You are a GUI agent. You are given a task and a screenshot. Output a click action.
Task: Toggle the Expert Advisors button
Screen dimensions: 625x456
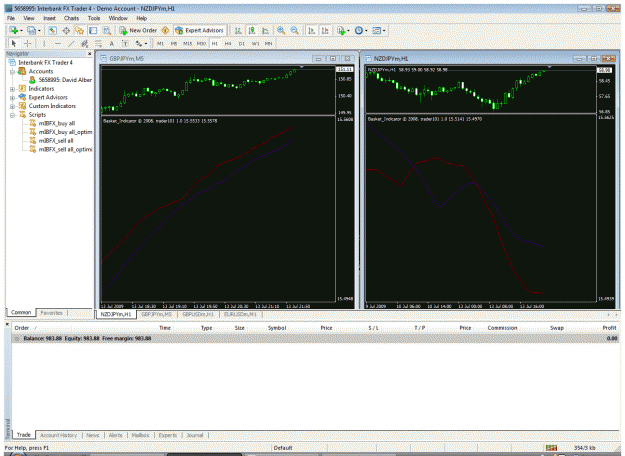point(200,30)
